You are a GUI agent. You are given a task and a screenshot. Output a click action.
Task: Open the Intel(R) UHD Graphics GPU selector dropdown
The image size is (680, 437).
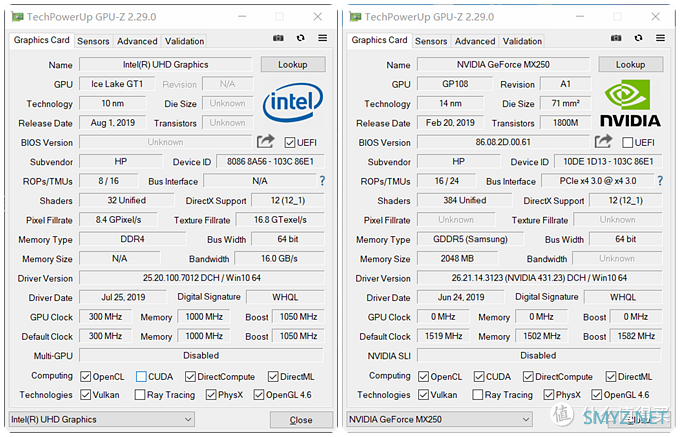[101, 420]
